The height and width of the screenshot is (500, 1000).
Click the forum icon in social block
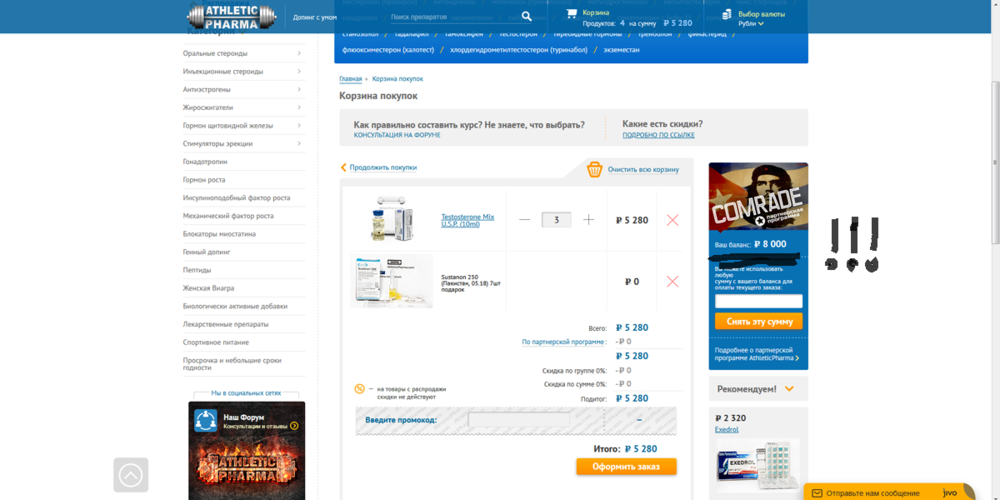(x=205, y=420)
